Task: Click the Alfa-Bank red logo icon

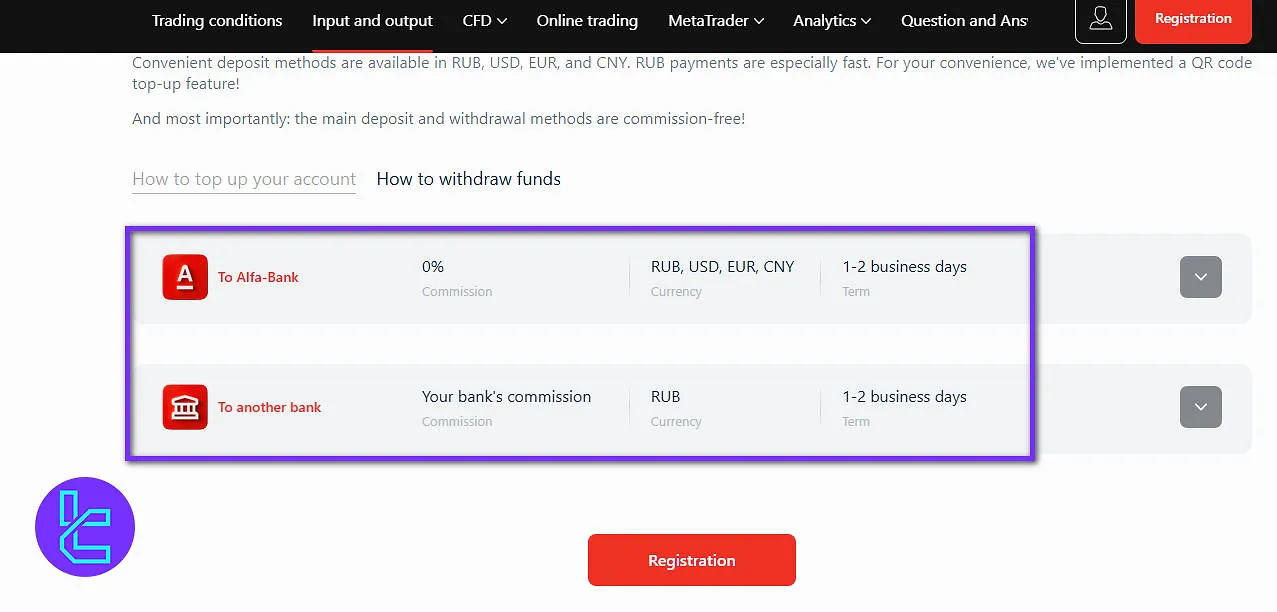Action: coord(185,277)
